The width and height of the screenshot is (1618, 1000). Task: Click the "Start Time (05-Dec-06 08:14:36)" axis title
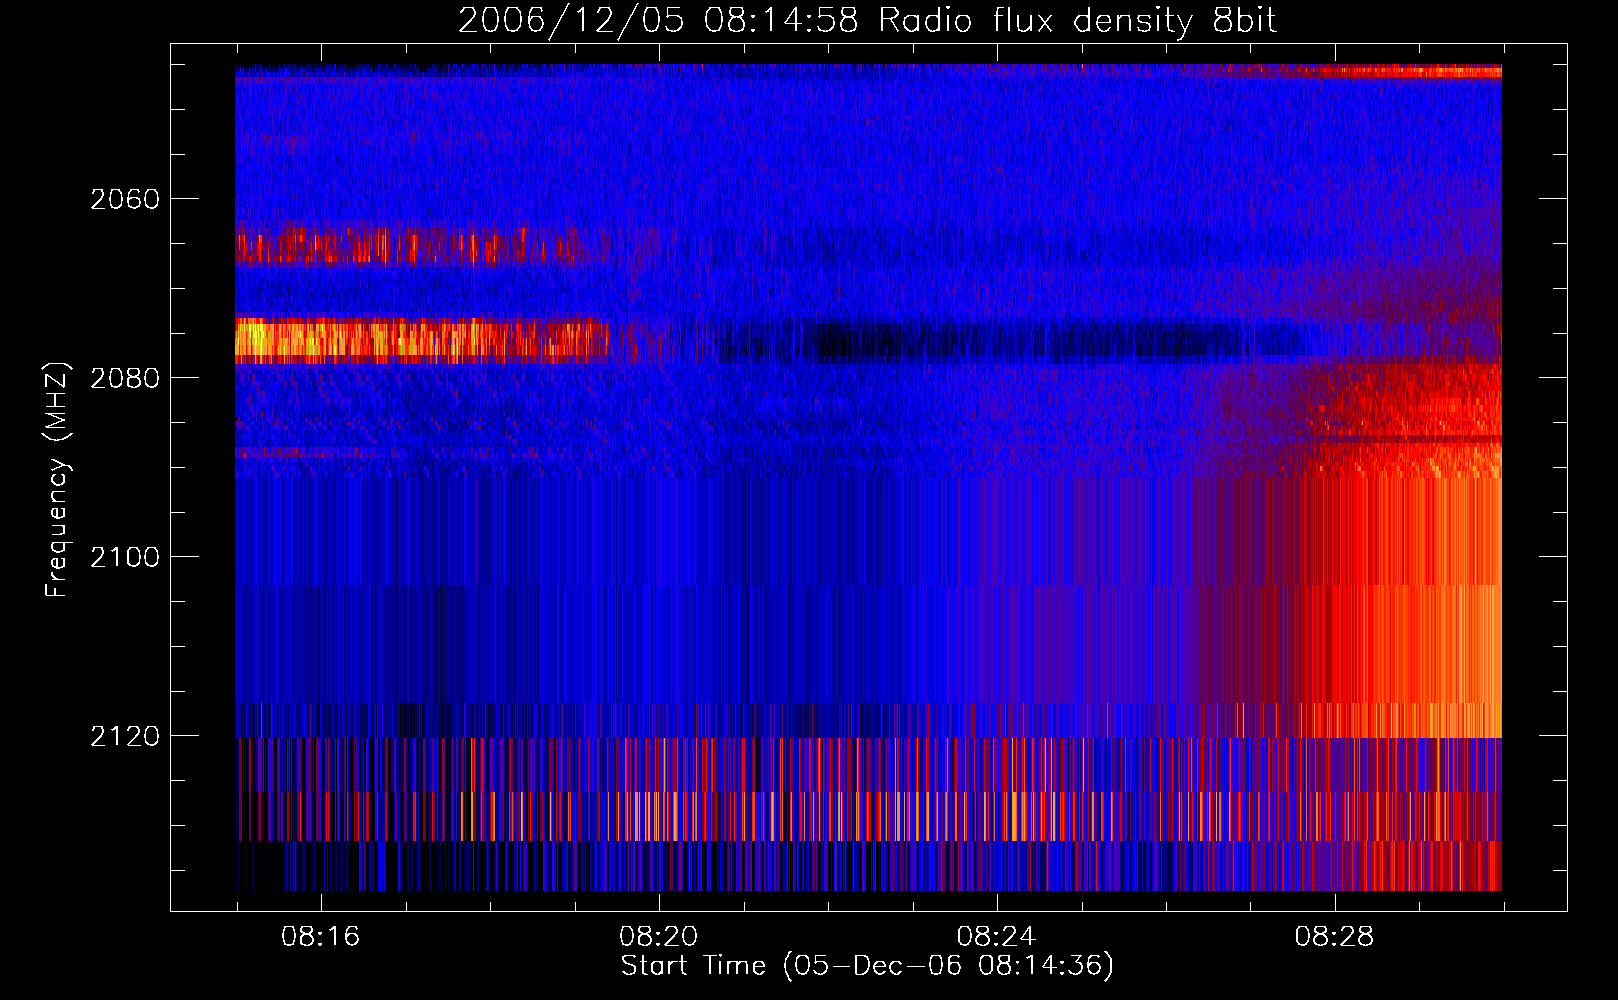coord(867,966)
